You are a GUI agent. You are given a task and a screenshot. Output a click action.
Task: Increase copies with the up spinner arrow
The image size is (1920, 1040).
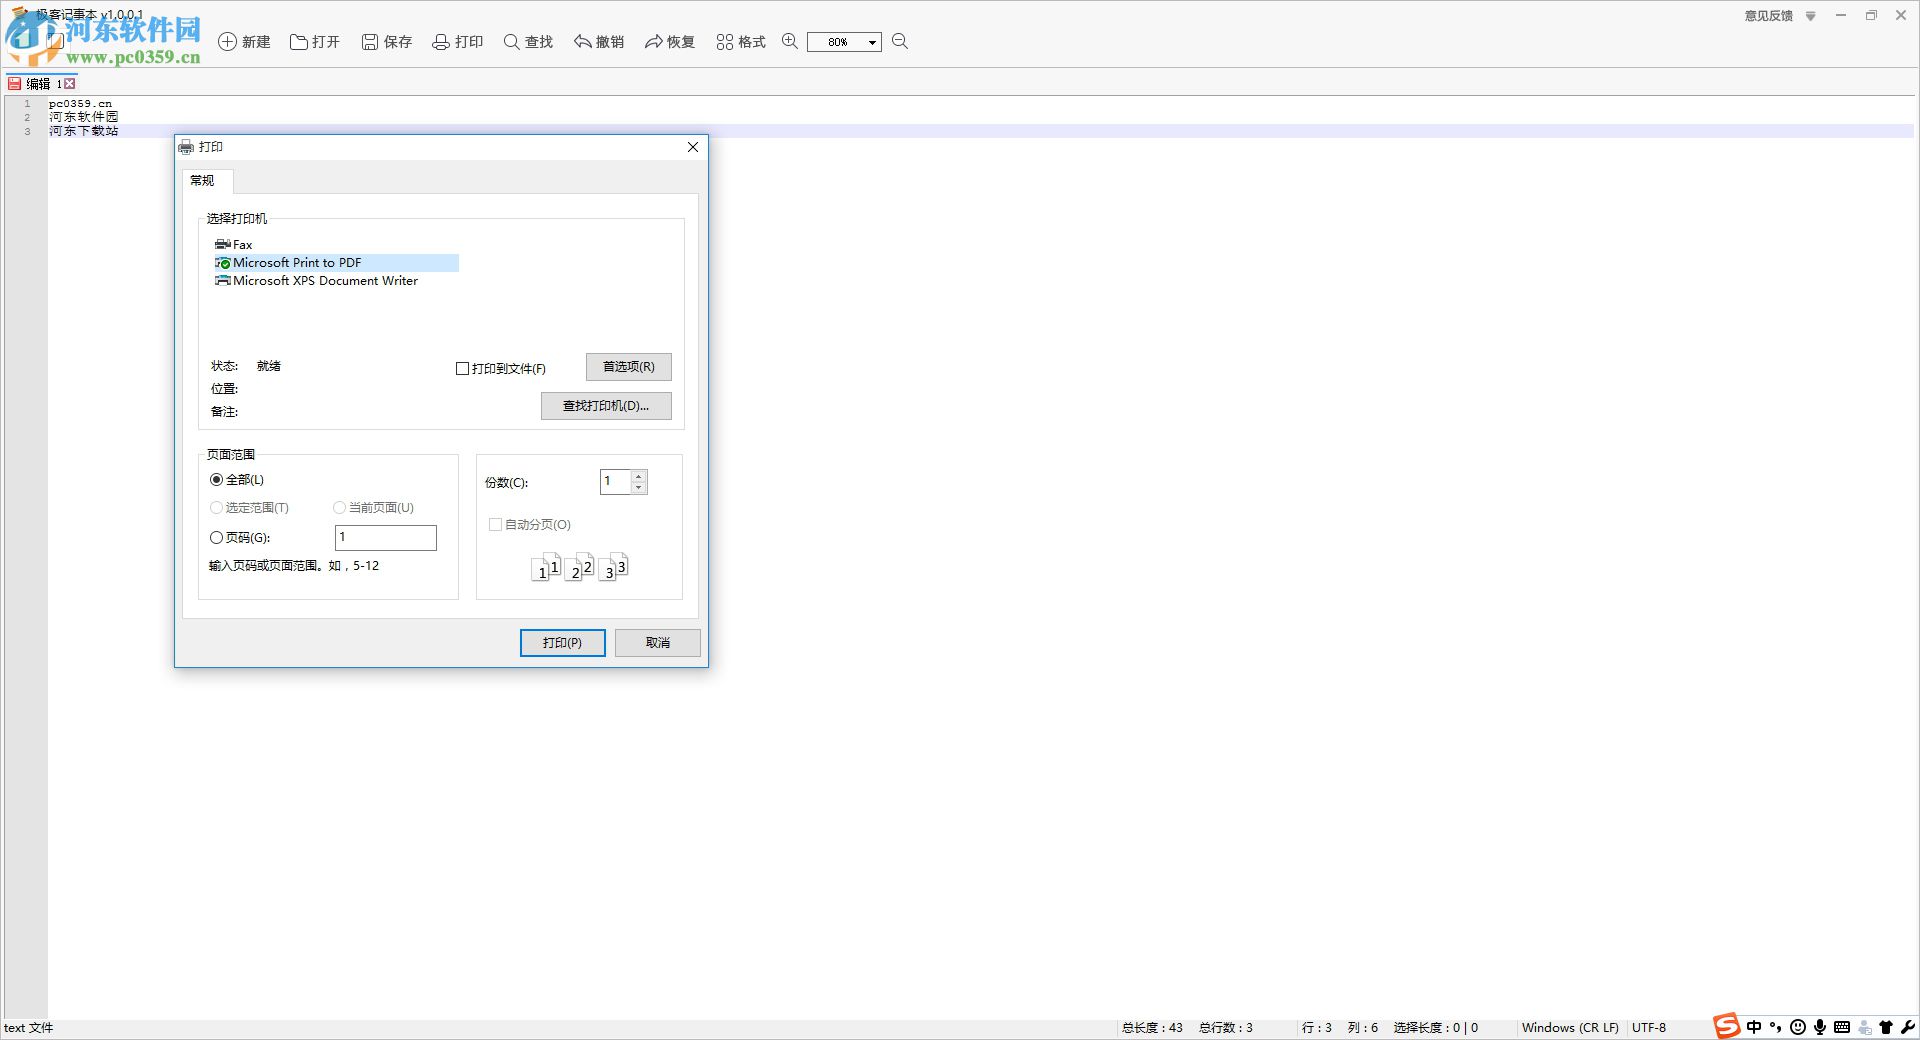click(639, 475)
